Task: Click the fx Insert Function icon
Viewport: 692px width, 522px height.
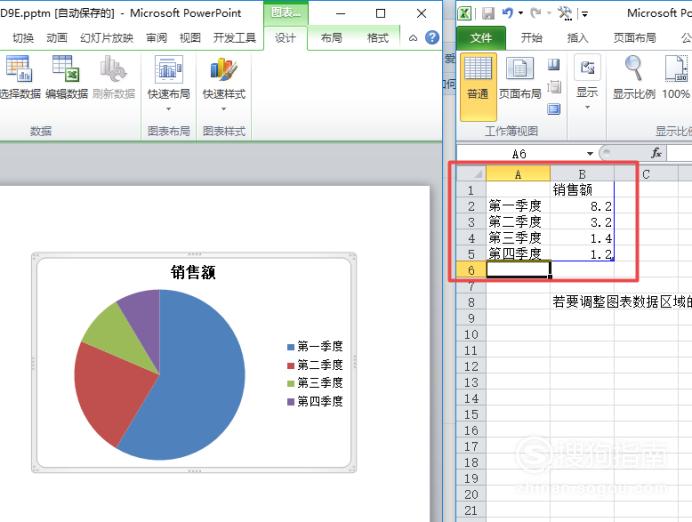Action: [x=656, y=153]
